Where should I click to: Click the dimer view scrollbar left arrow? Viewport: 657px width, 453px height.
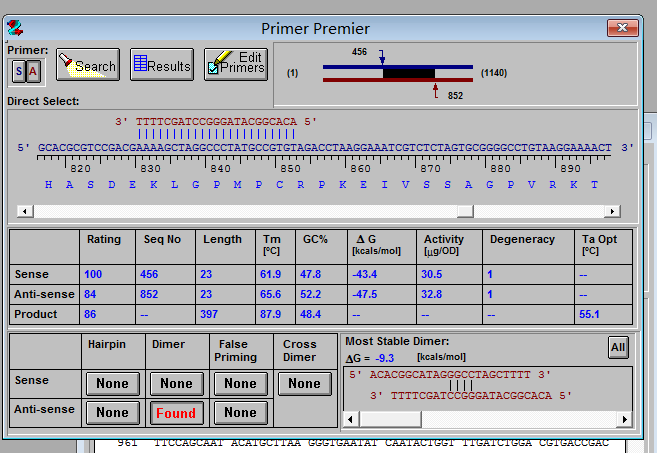click(350, 419)
